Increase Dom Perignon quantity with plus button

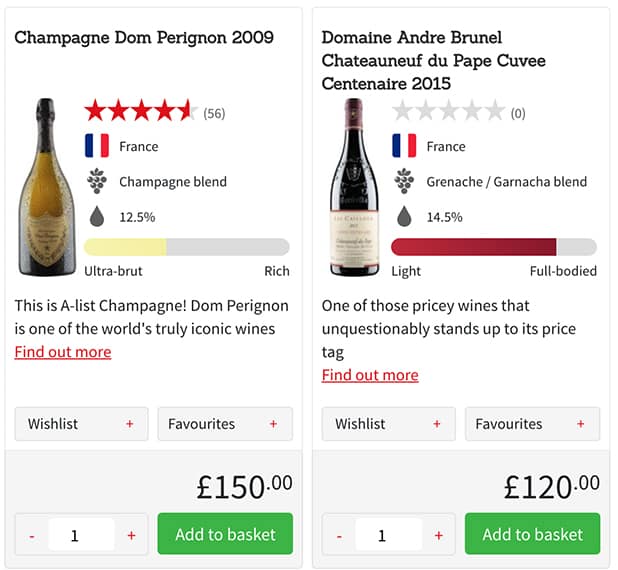pos(131,536)
